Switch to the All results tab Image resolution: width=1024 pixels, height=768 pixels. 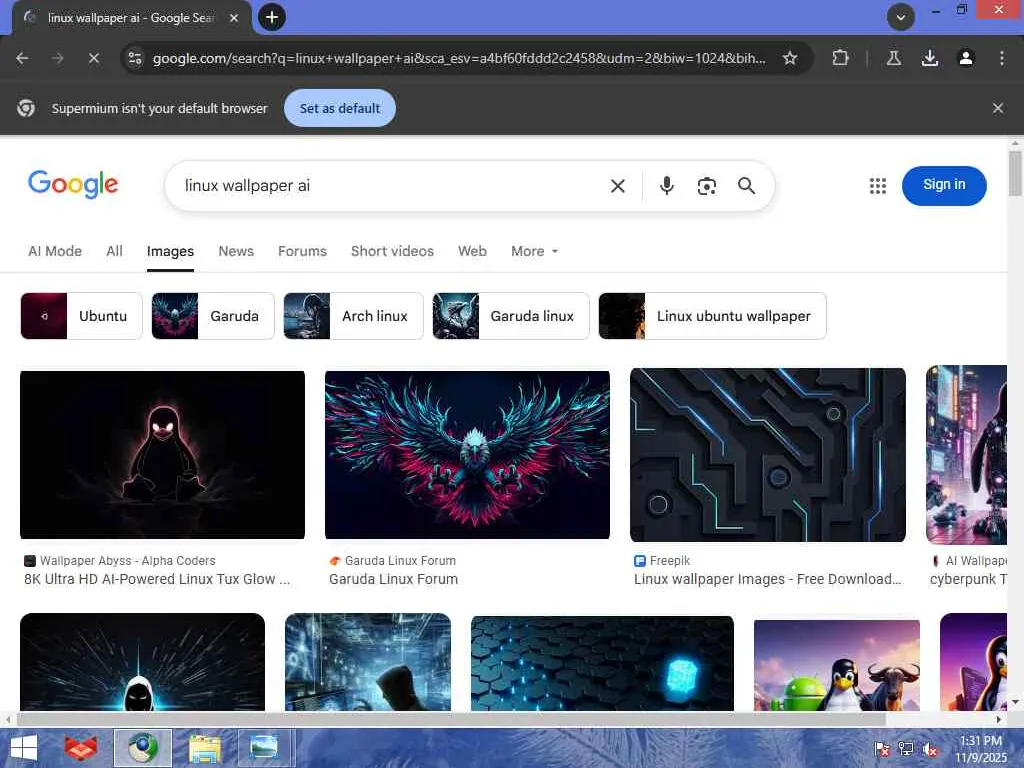[x=114, y=251]
